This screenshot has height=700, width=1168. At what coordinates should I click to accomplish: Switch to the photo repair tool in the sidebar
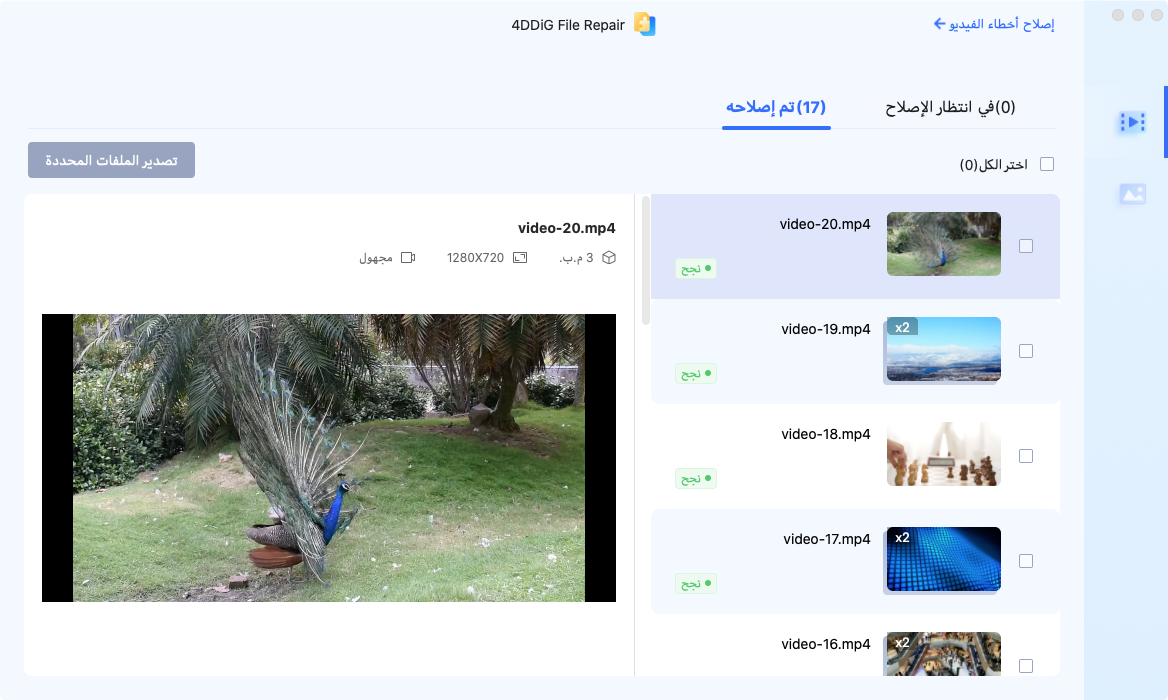tap(1132, 194)
